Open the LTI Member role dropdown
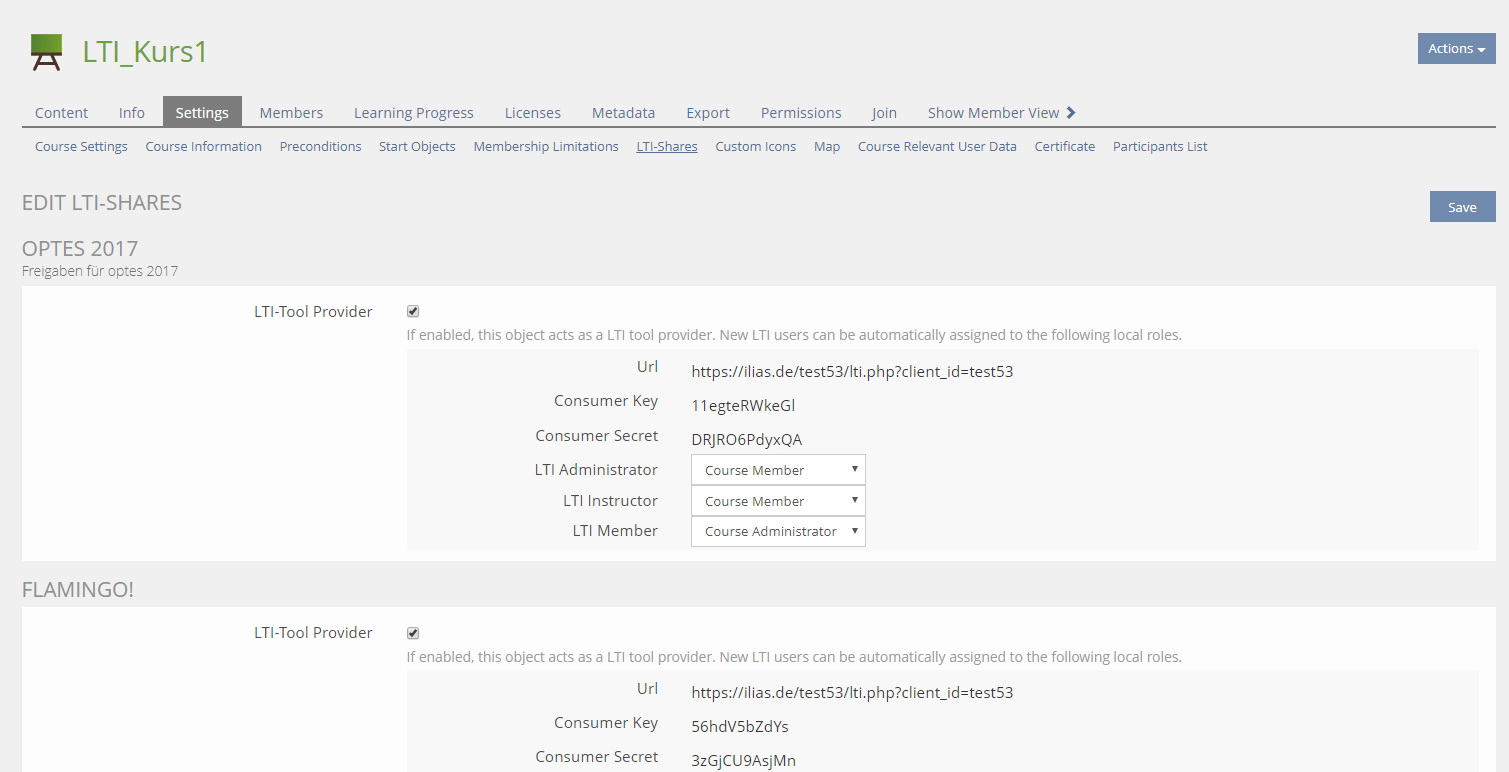Screen dimensions: 1509x772 778,531
